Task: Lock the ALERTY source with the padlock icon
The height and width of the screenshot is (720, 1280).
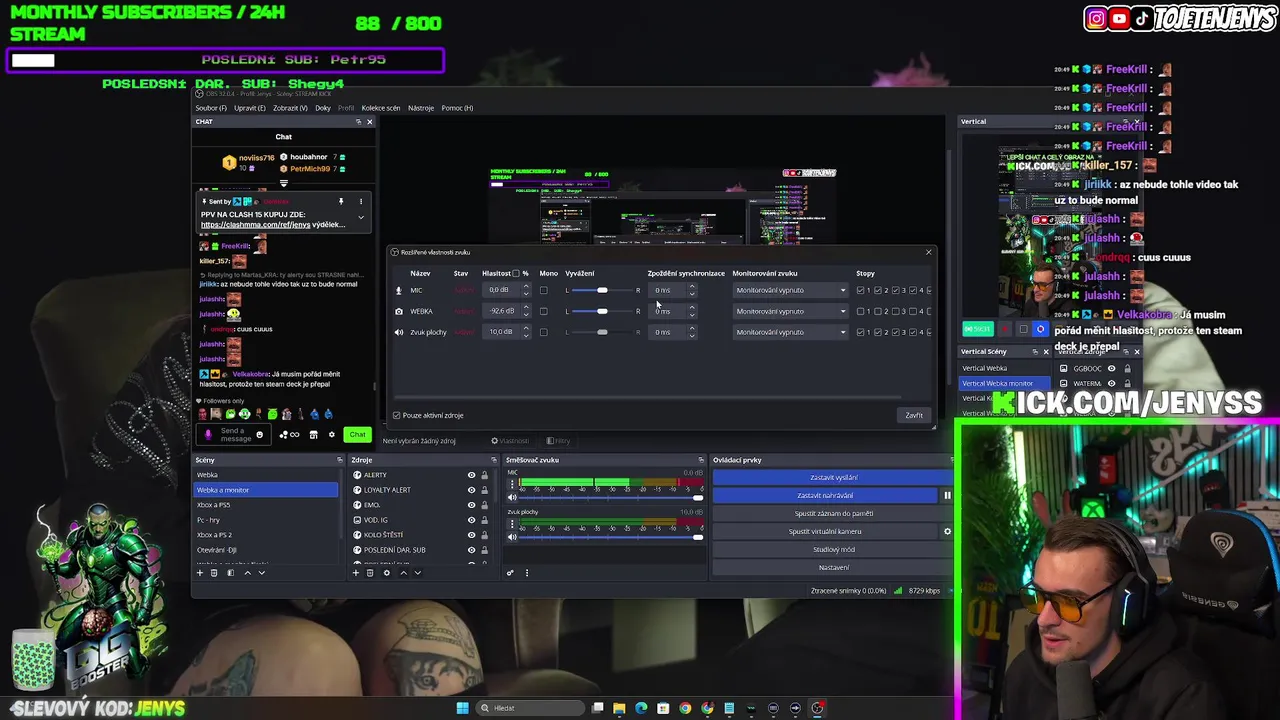Action: click(485, 475)
